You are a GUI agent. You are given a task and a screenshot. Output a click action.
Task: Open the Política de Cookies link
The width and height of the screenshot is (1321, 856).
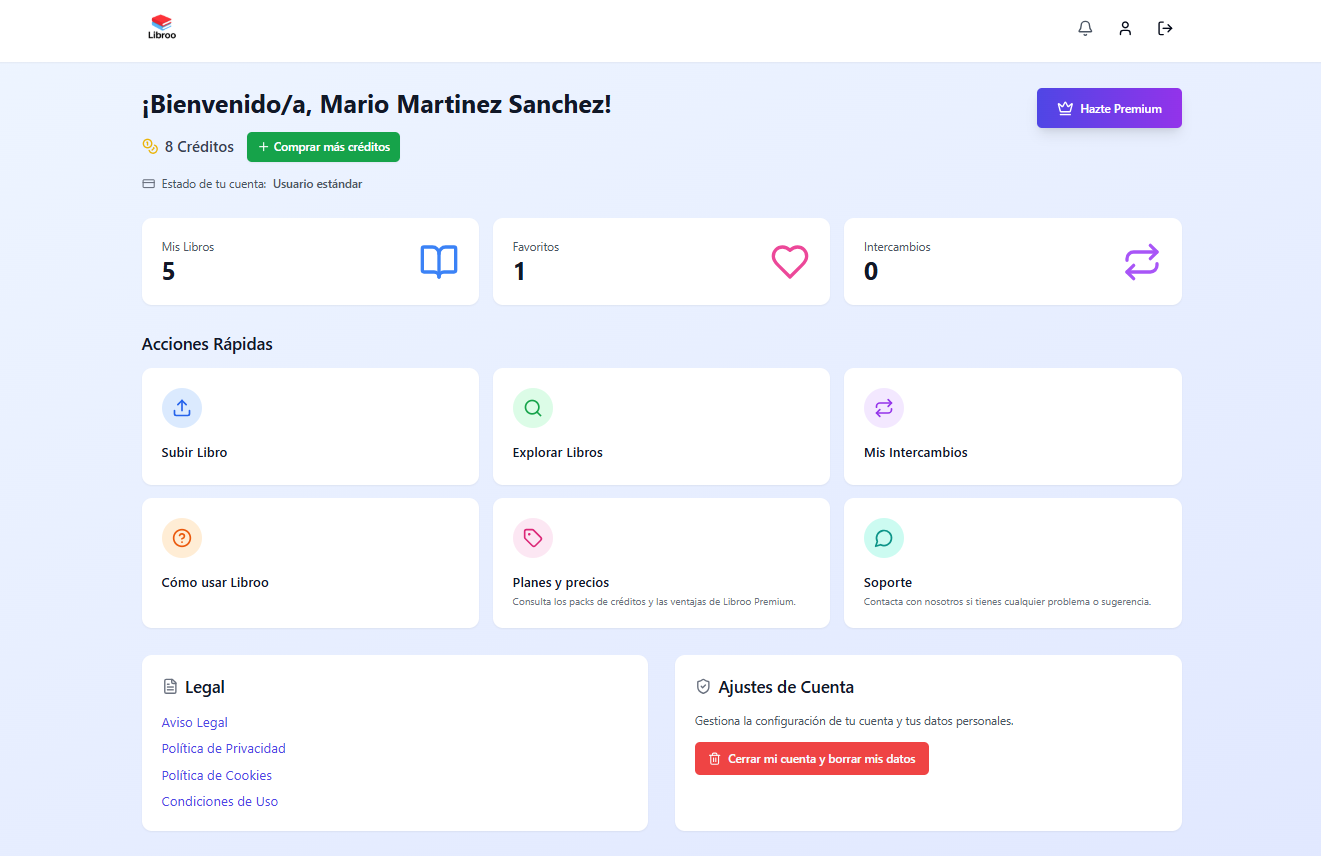click(x=217, y=776)
